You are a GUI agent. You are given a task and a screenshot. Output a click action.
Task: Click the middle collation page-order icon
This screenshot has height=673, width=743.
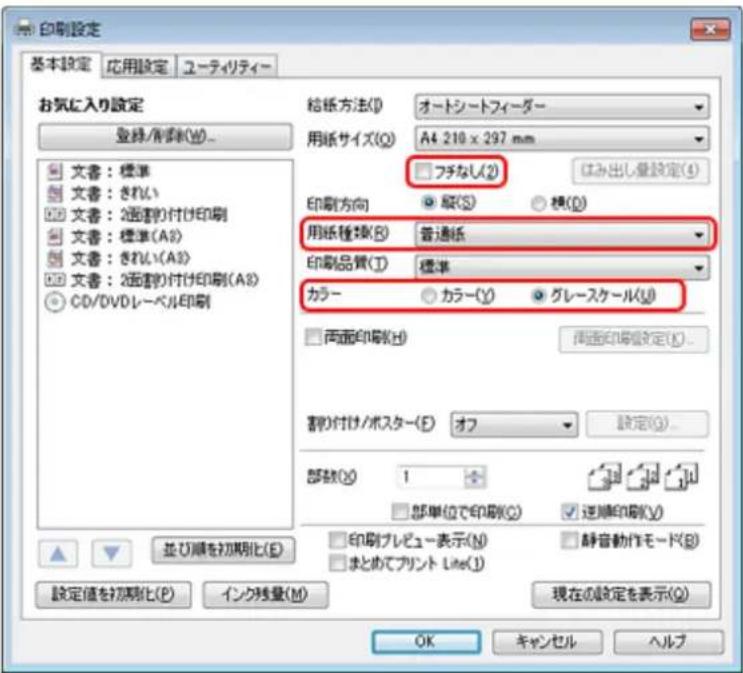coord(643,477)
